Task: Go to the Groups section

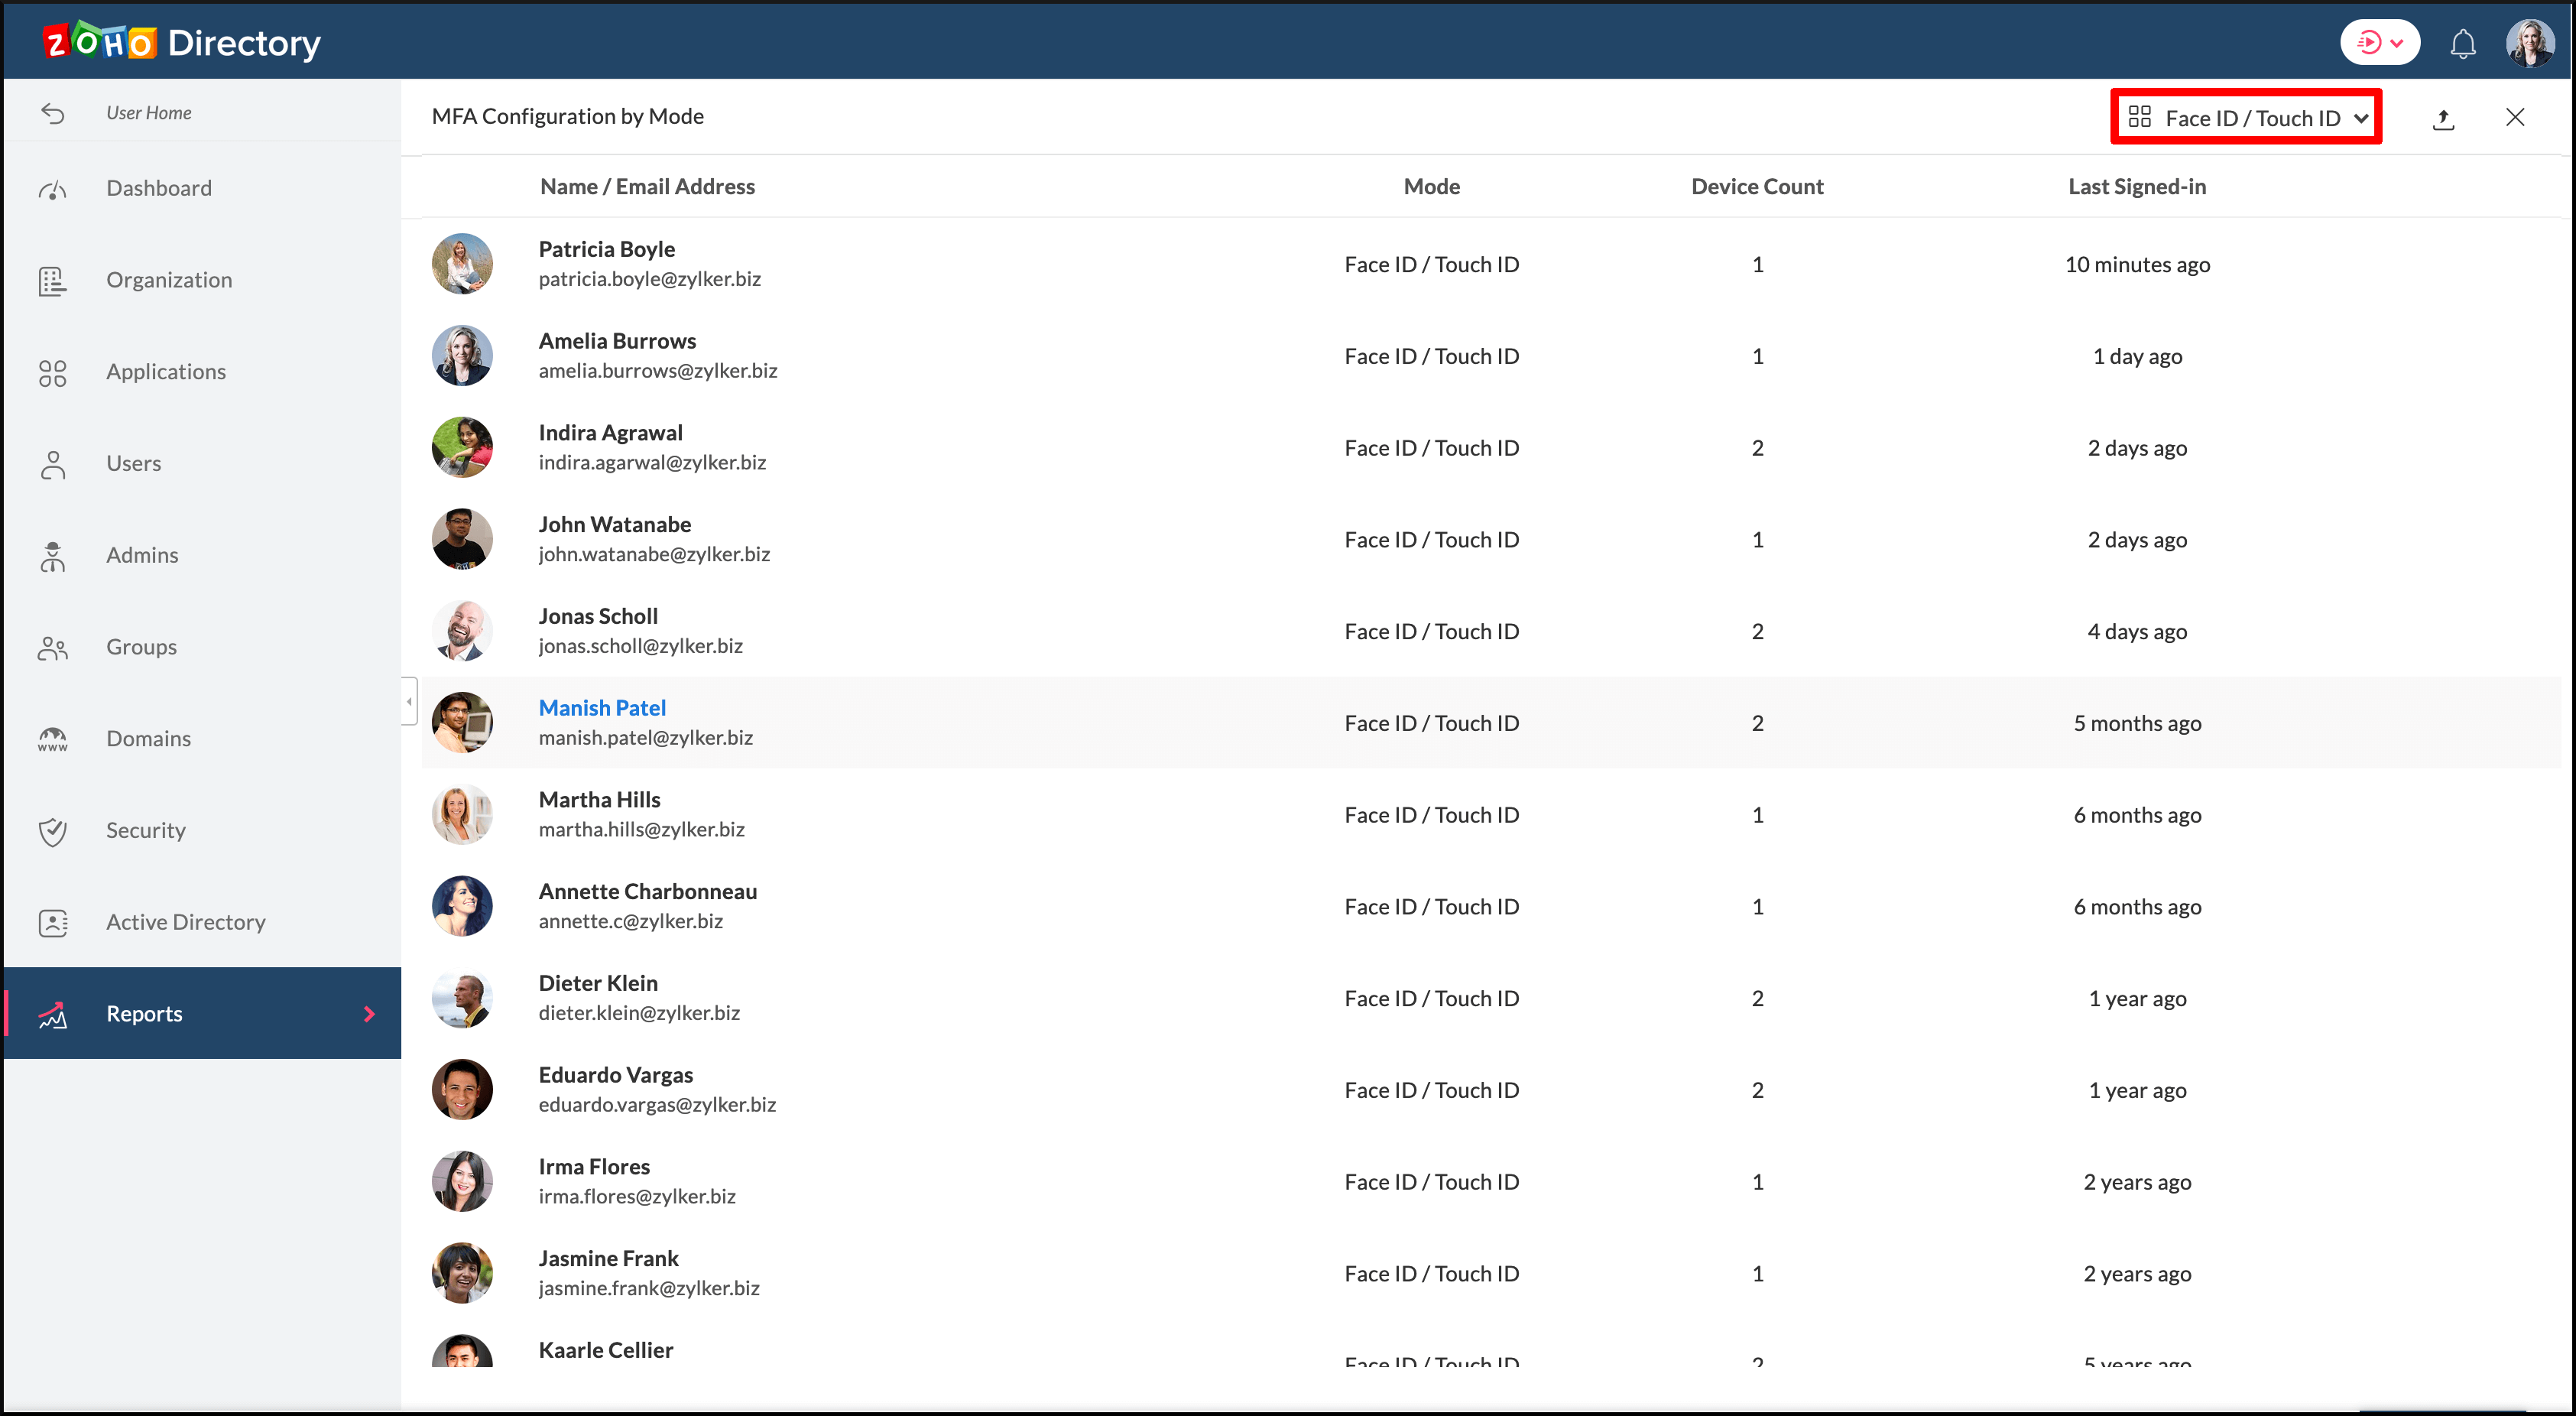Action: click(141, 647)
